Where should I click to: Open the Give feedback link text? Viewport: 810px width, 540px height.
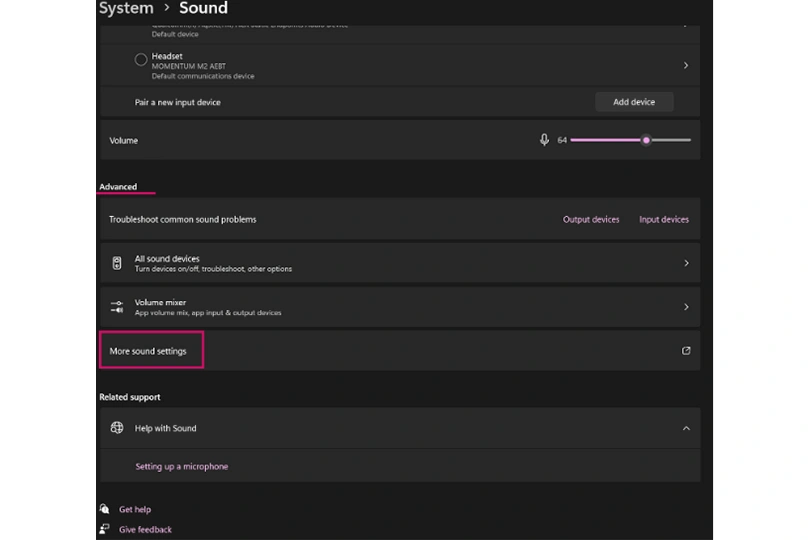click(145, 529)
